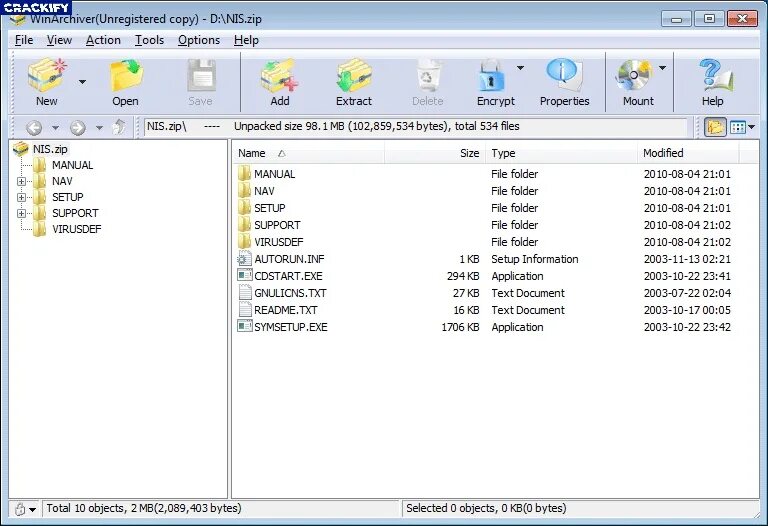The height and width of the screenshot is (526, 768).
Task: Select NIS.zip root in the tree
Action: click(x=50, y=149)
